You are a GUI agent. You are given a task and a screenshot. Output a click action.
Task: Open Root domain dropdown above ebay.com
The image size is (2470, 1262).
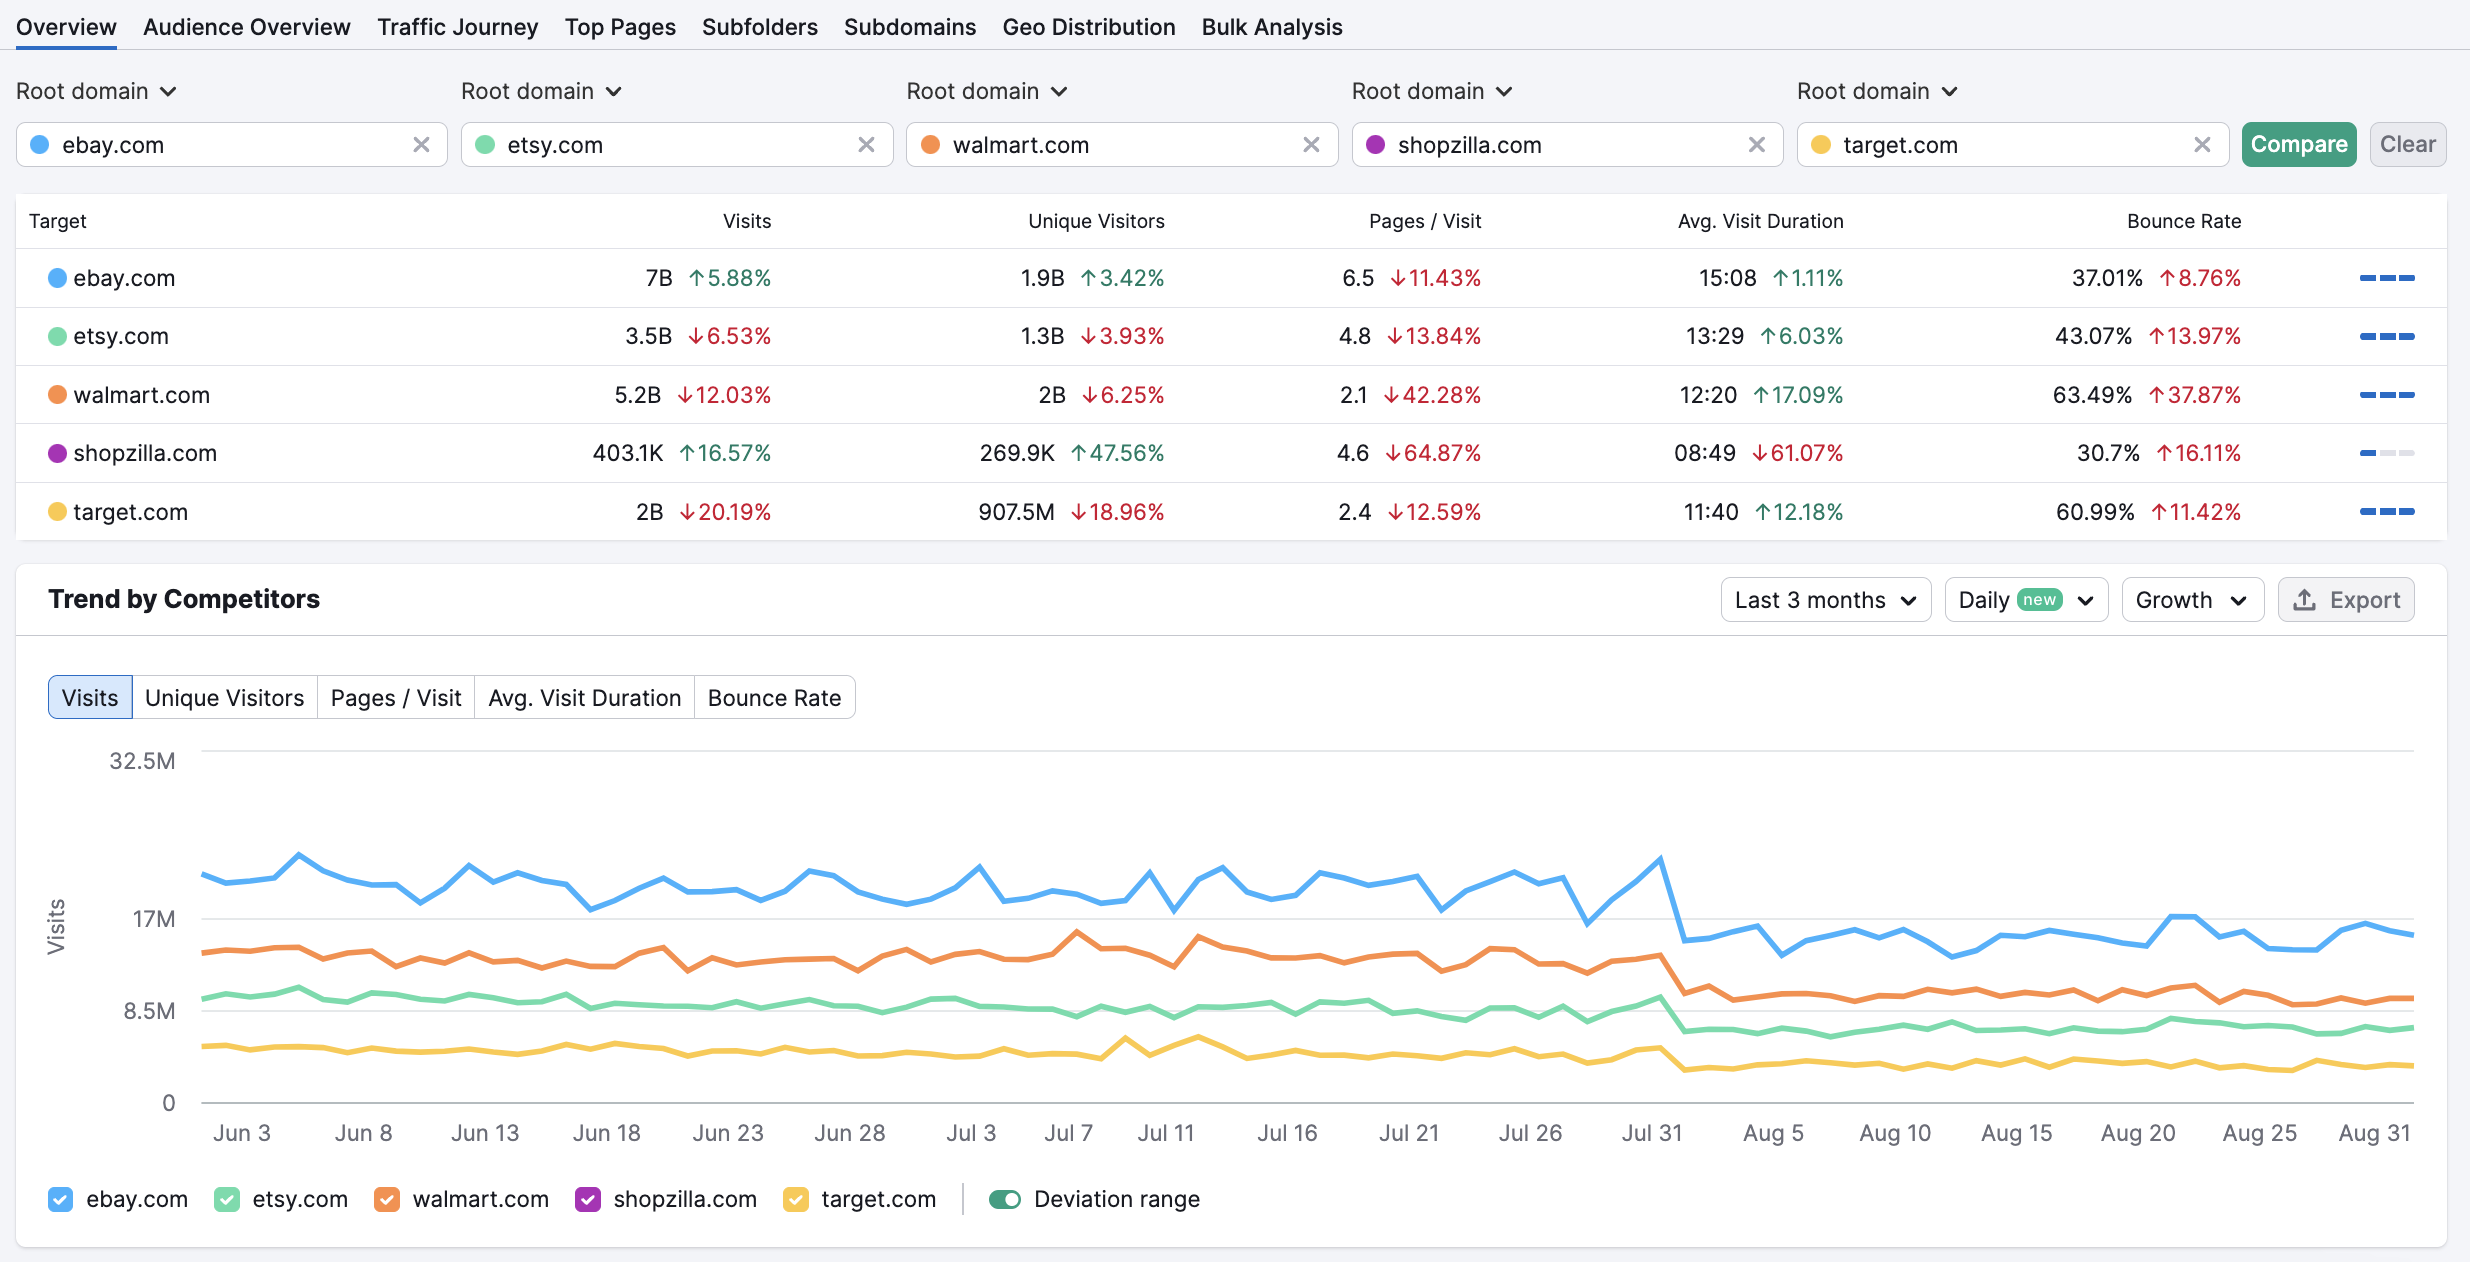pos(97,91)
